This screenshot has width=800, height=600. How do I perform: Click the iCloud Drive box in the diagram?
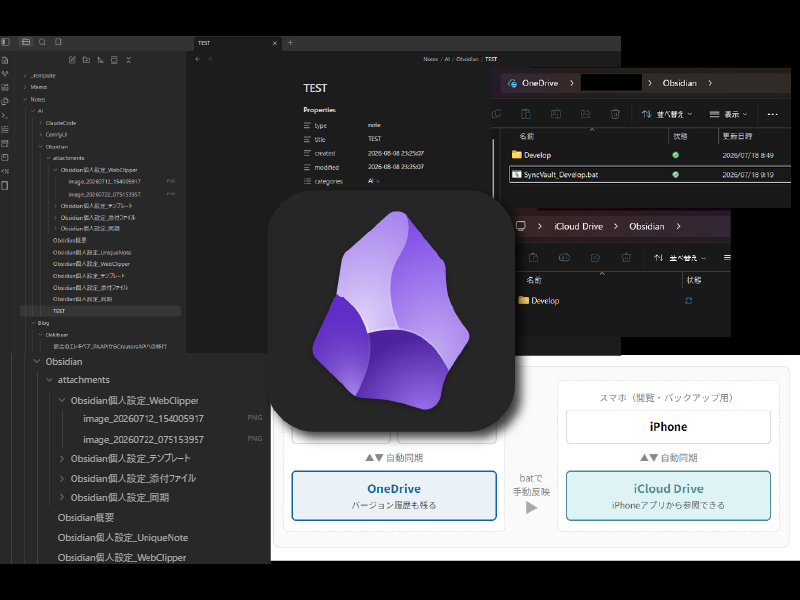tap(668, 495)
